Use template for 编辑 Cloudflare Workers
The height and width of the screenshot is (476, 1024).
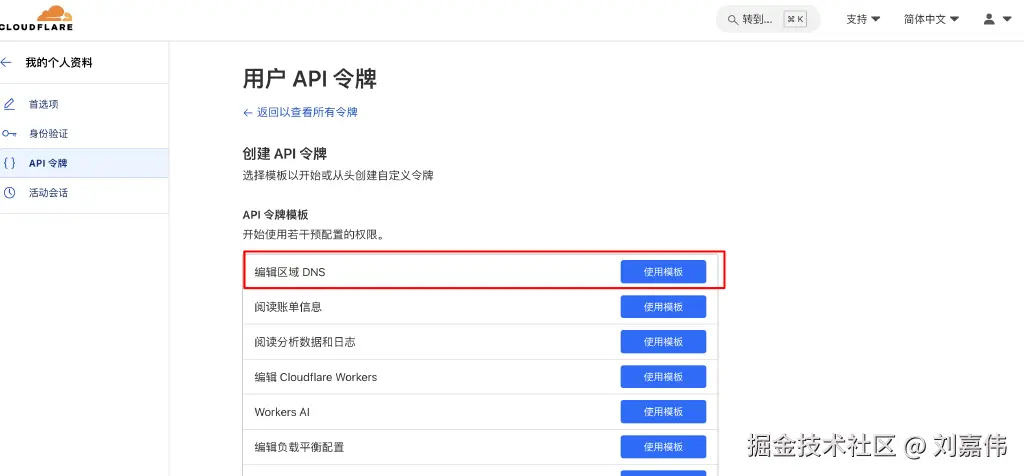[x=663, y=377]
